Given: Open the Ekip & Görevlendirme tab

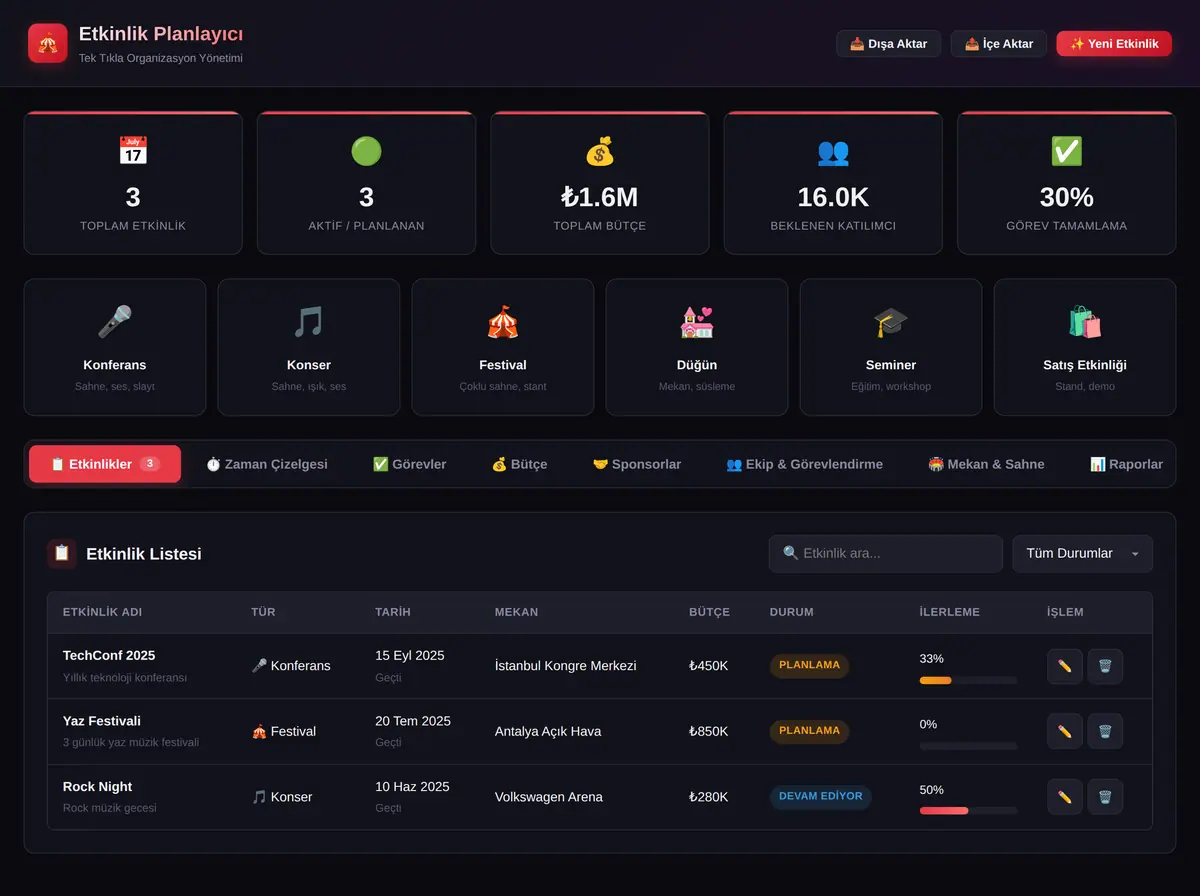Looking at the screenshot, I should point(805,464).
